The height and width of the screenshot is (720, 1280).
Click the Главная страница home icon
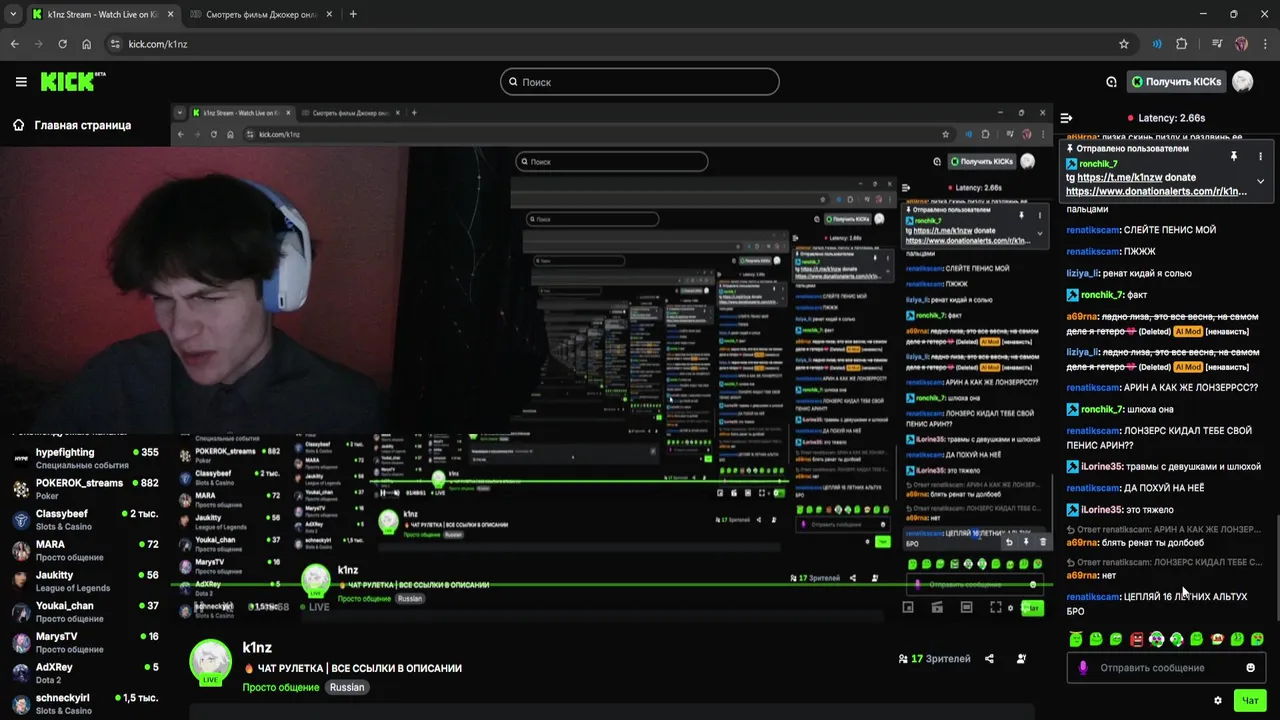point(19,125)
